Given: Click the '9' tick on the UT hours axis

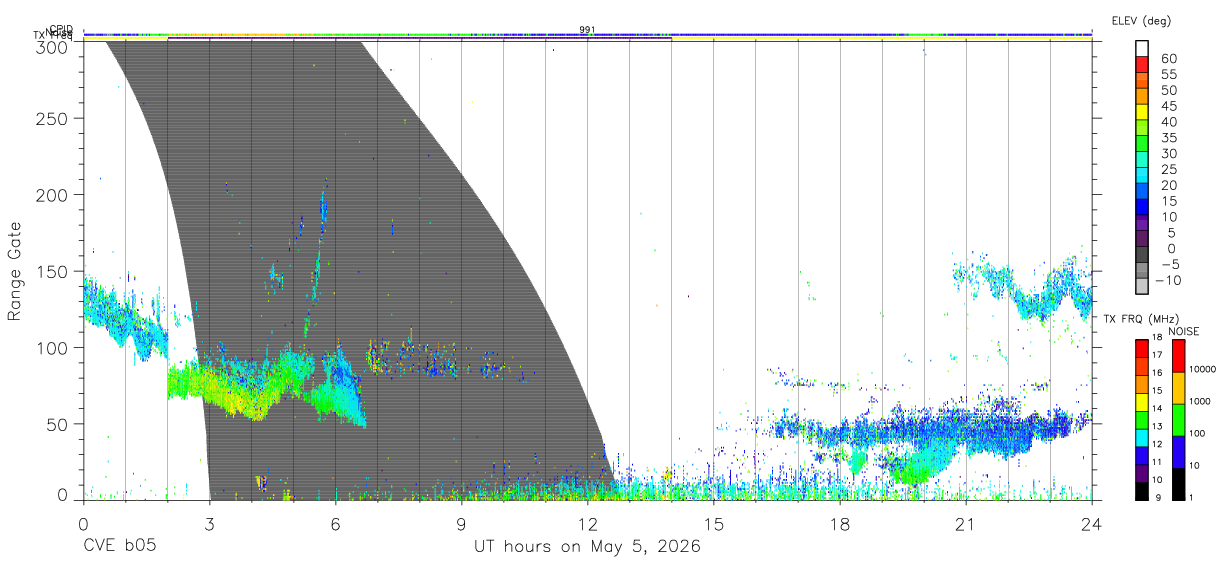Looking at the screenshot, I should coord(461,523).
